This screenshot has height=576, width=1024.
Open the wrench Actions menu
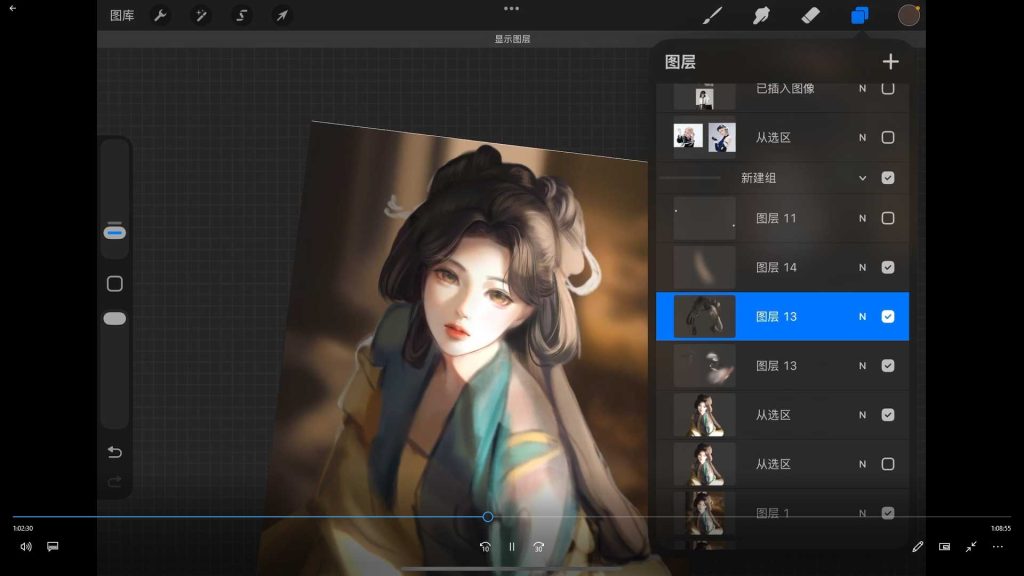pos(160,16)
